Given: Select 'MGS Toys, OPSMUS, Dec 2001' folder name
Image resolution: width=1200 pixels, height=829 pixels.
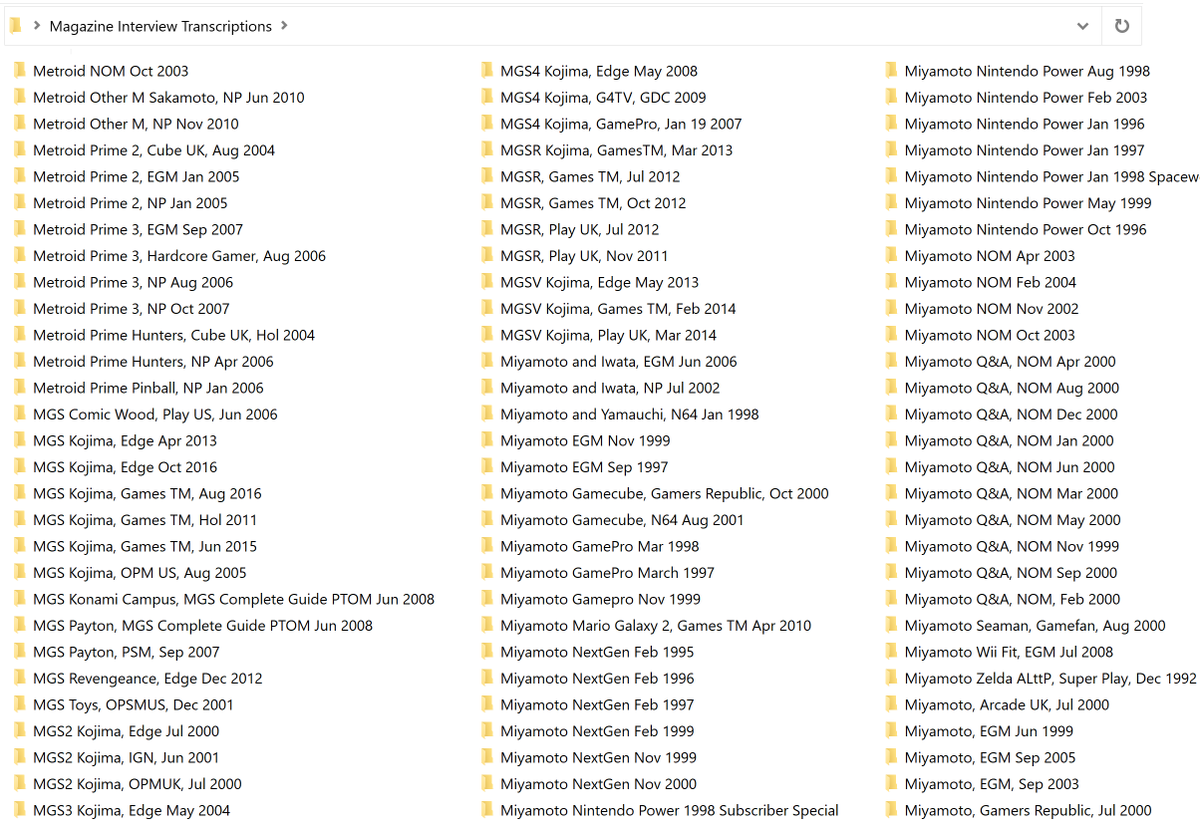Looking at the screenshot, I should pos(134,705).
